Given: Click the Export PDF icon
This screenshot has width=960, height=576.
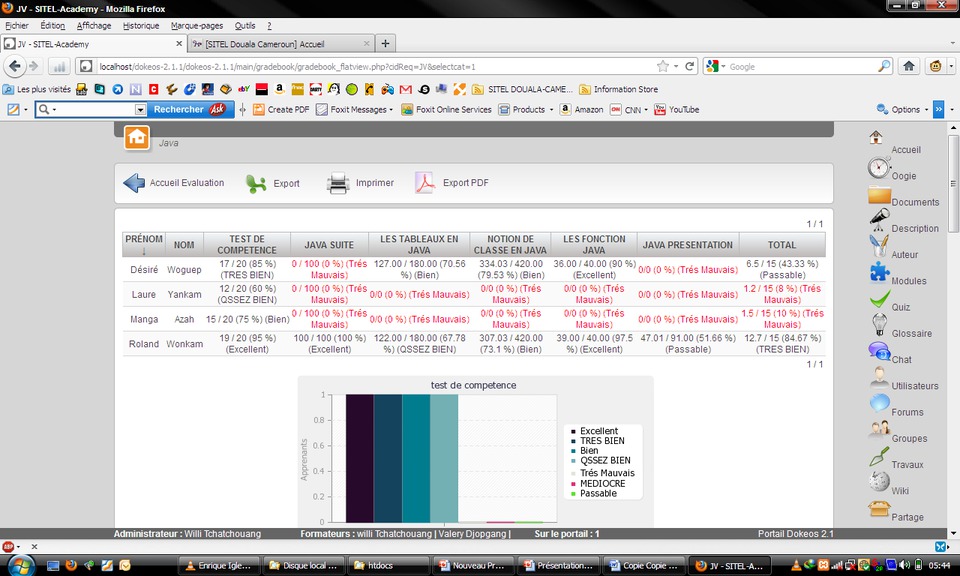Looking at the screenshot, I should pos(424,182).
